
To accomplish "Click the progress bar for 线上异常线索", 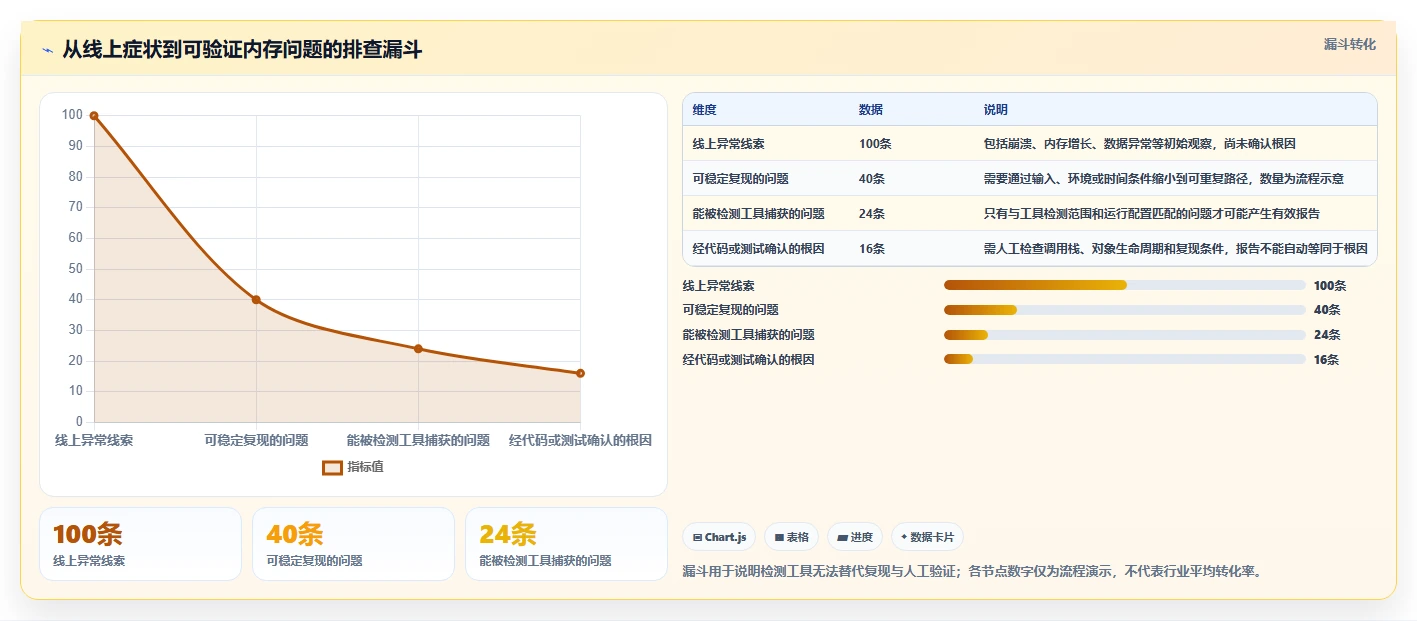I will coord(1124,285).
